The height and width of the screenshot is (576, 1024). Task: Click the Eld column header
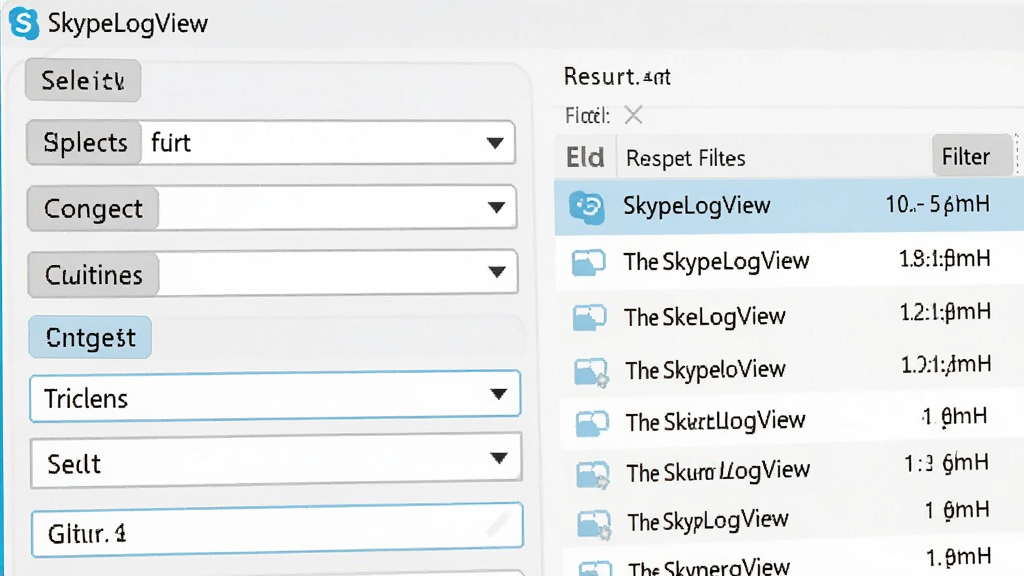[585, 157]
